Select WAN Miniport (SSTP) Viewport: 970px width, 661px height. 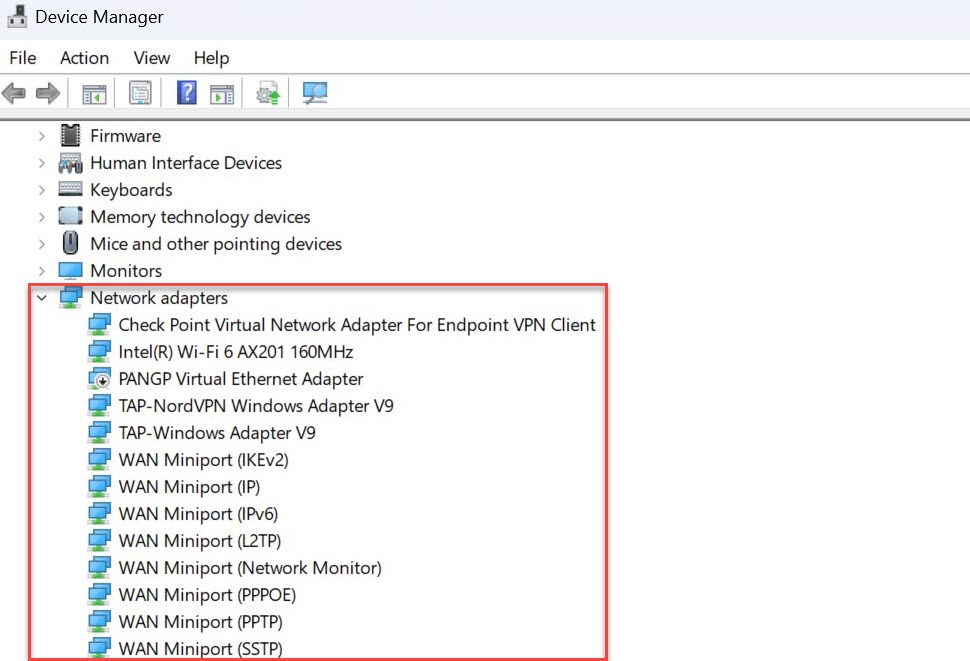point(200,649)
